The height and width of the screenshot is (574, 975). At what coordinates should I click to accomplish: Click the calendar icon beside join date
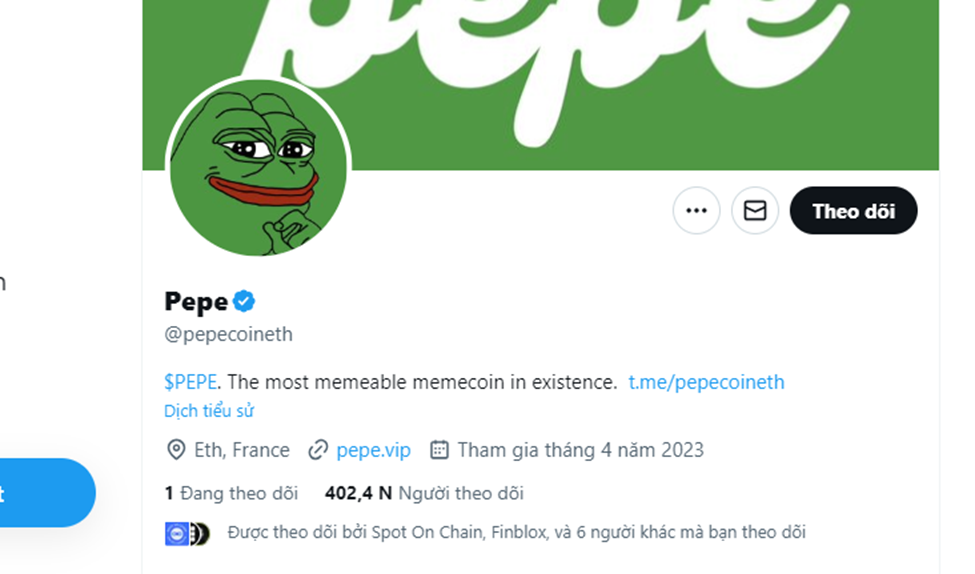pyautogui.click(x=439, y=450)
